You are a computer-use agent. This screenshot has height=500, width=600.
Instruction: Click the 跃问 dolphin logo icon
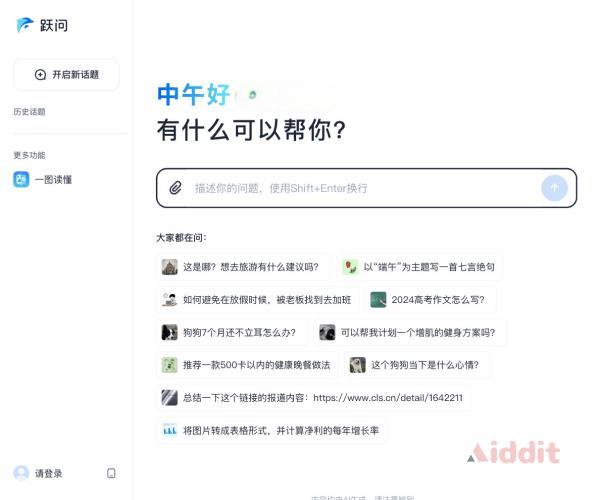pos(24,25)
